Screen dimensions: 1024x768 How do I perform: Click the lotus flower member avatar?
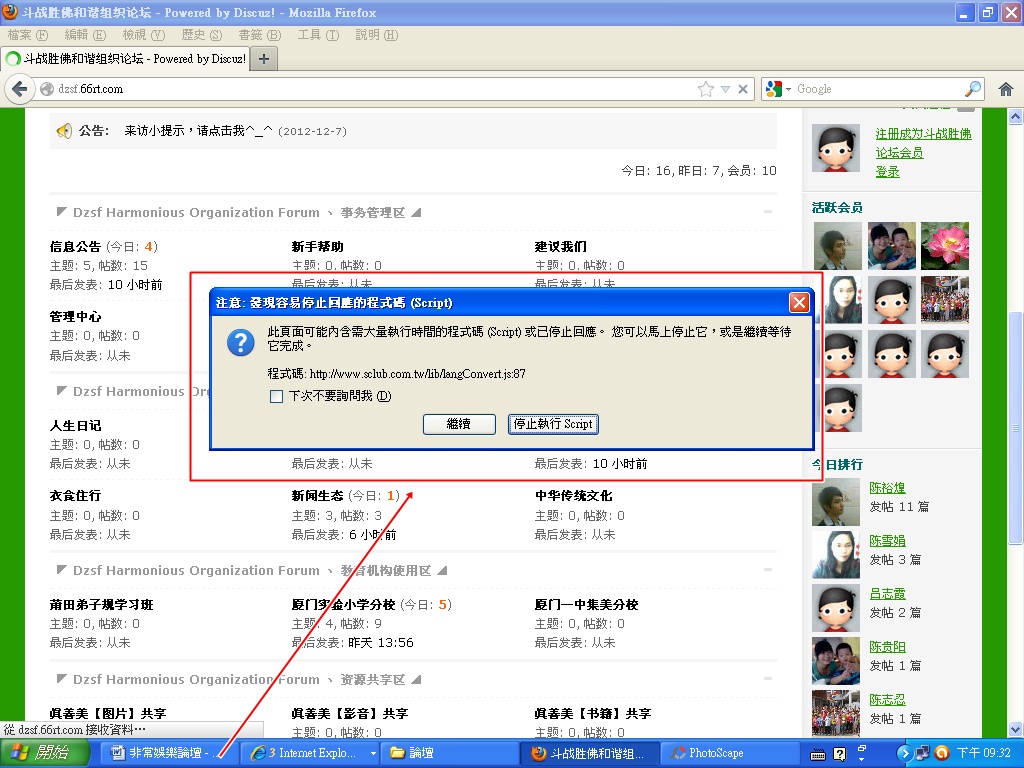click(x=944, y=246)
